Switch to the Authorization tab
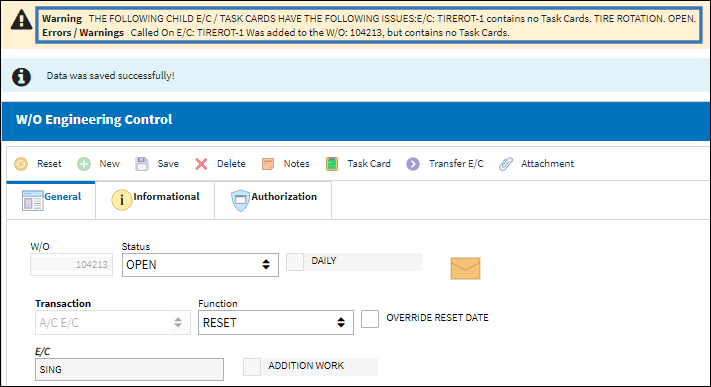 pos(273,200)
